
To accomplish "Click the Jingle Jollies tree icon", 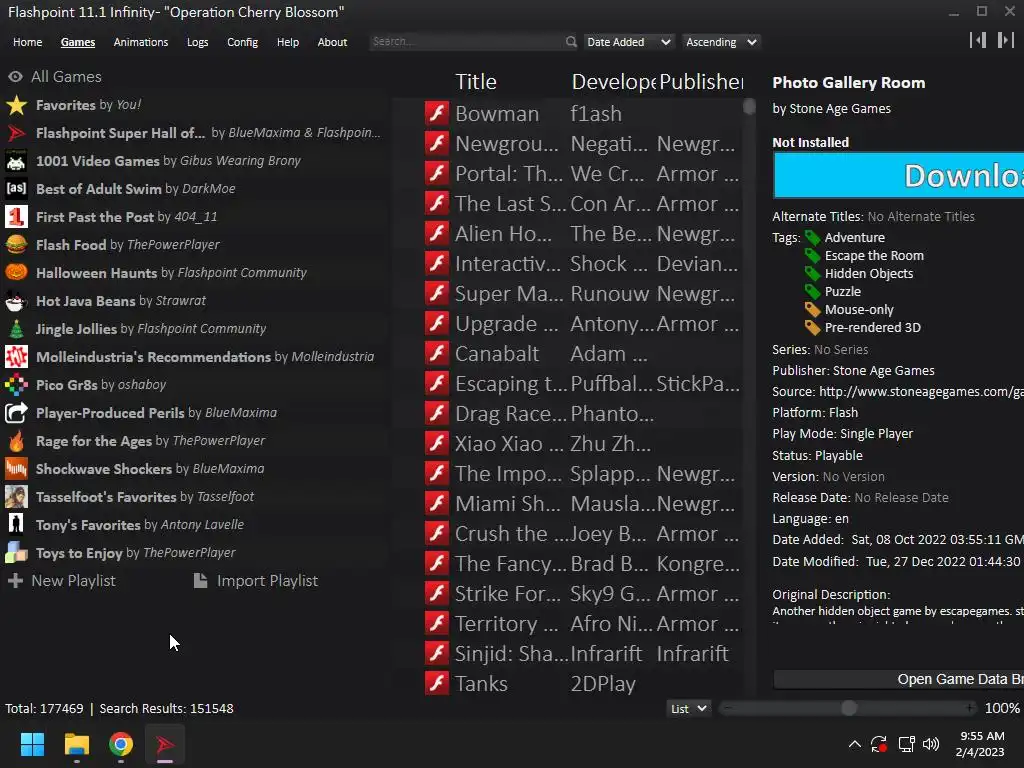I will point(16,328).
